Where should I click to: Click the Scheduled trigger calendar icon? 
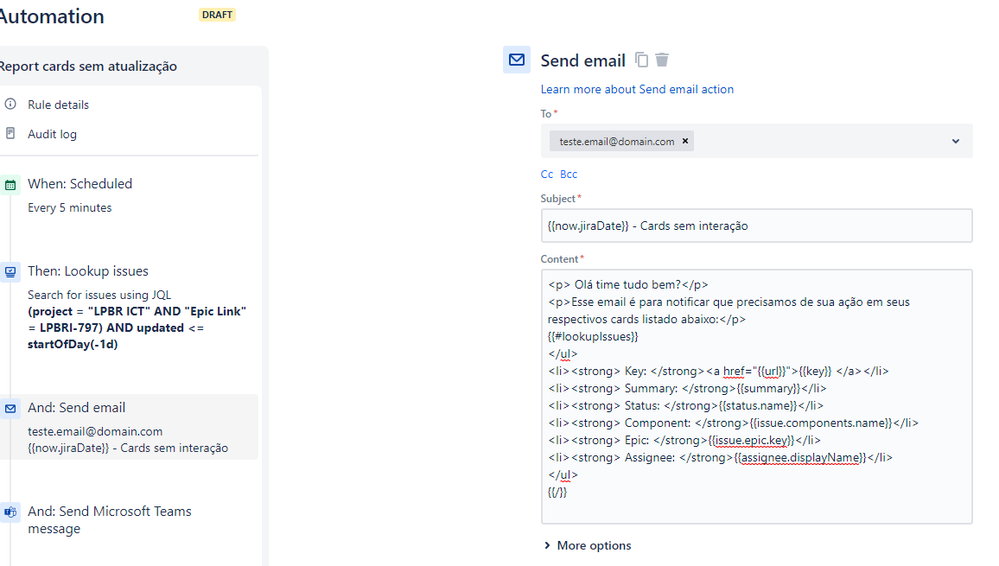pos(11,185)
